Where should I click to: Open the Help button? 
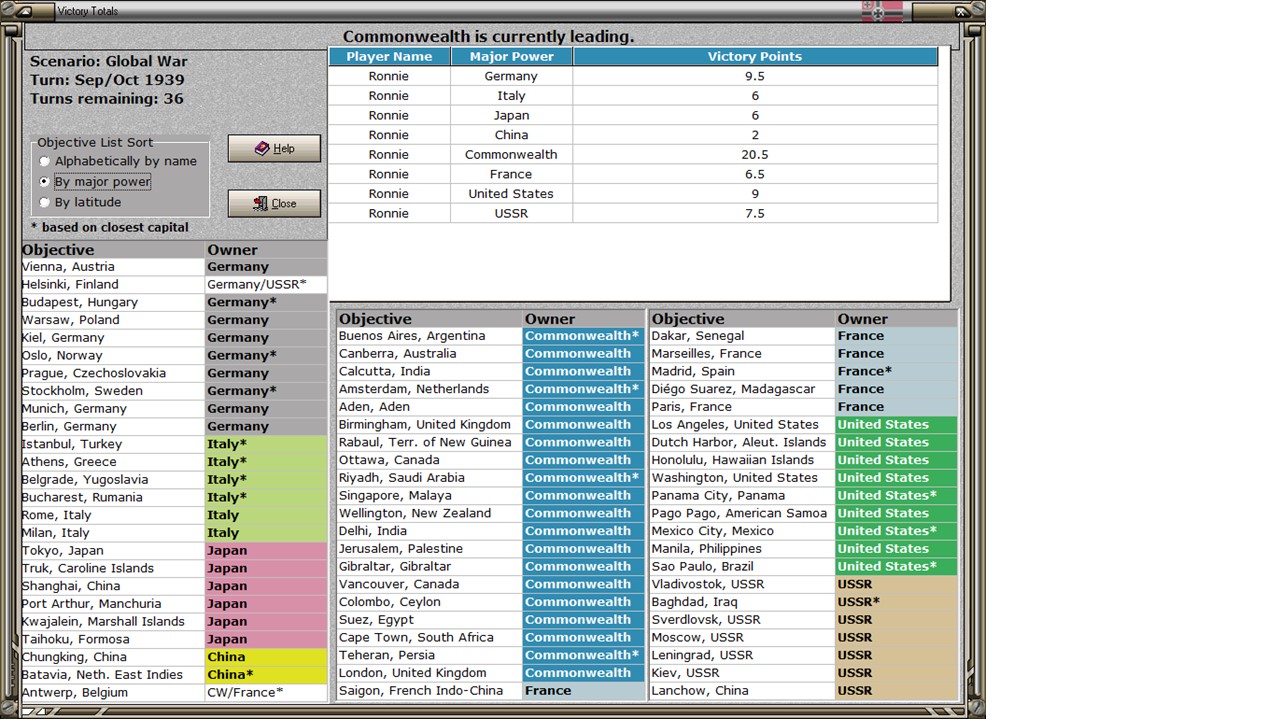click(274, 148)
